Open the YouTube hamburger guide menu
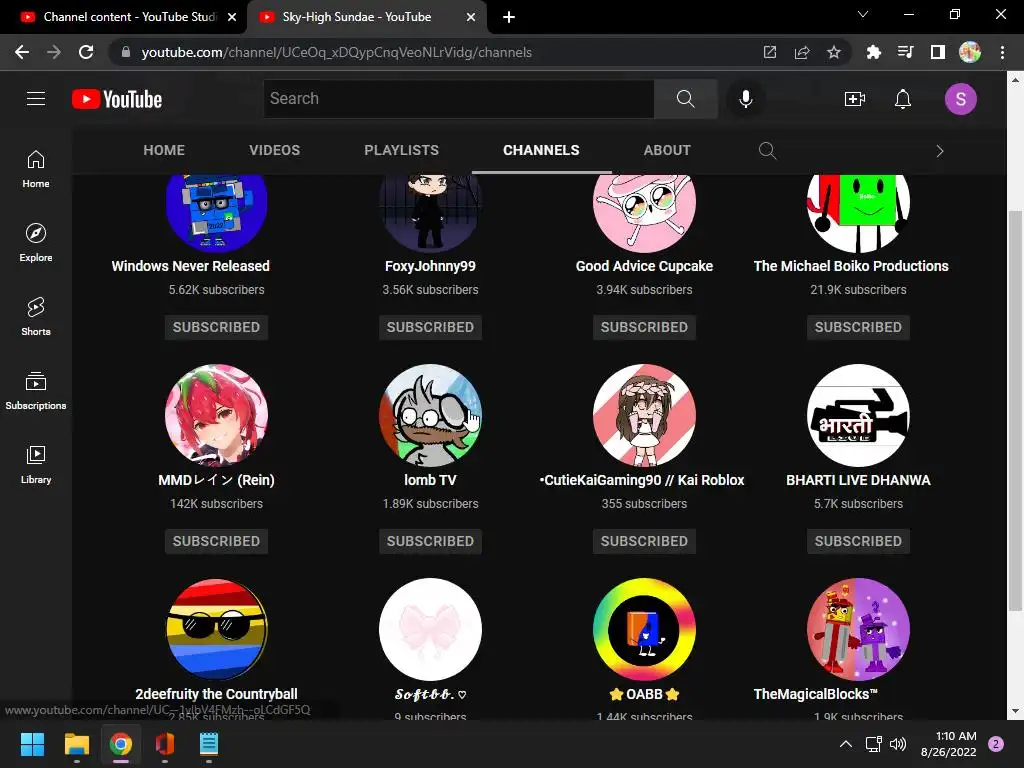This screenshot has width=1024, height=768. click(36, 99)
